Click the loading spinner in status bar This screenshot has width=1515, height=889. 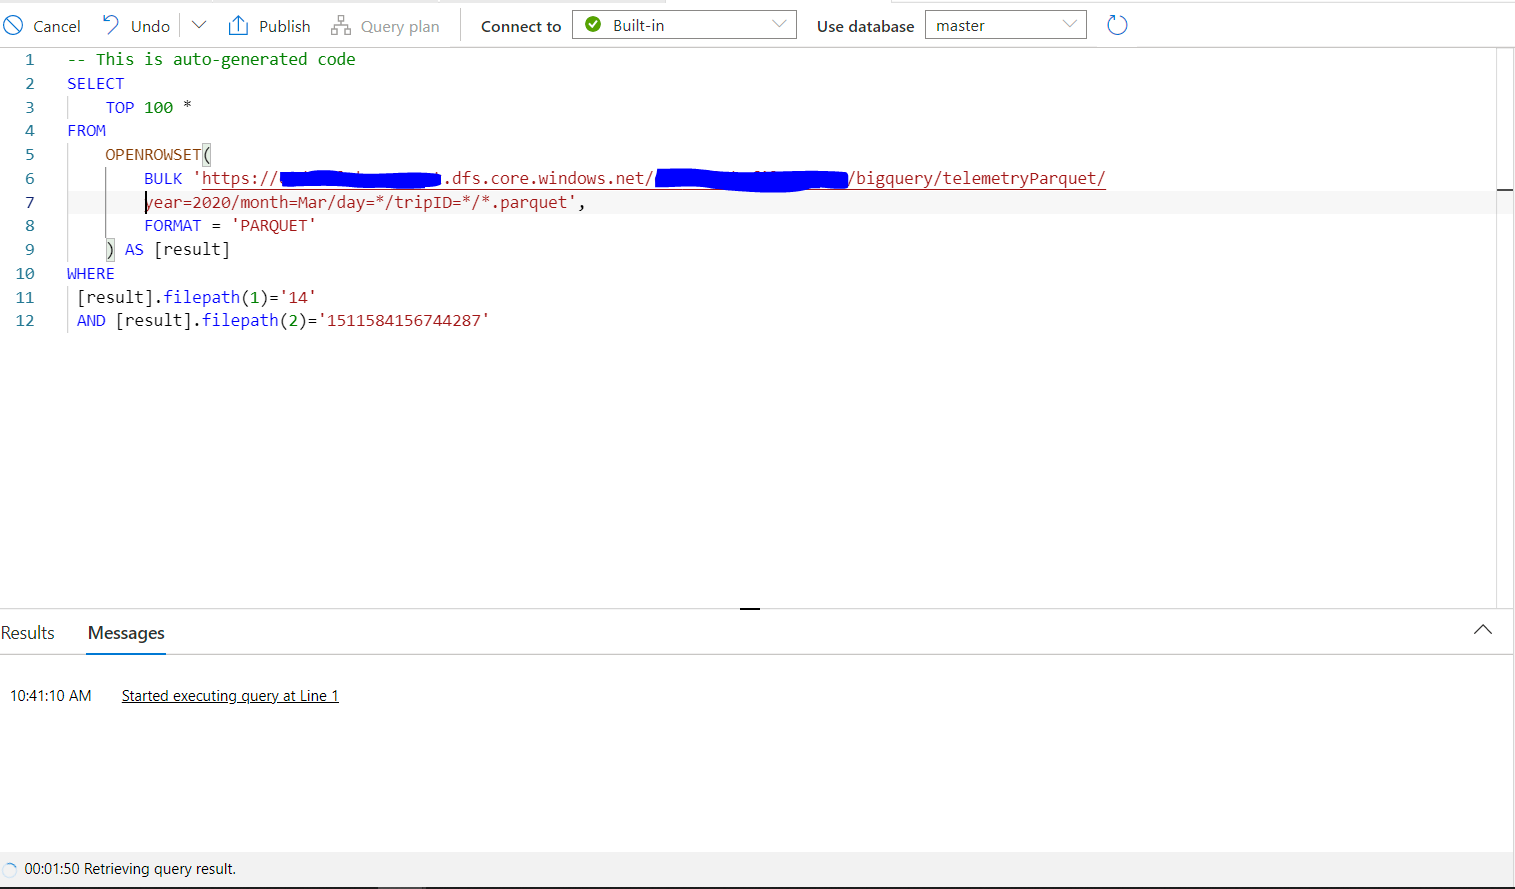[x=11, y=869]
